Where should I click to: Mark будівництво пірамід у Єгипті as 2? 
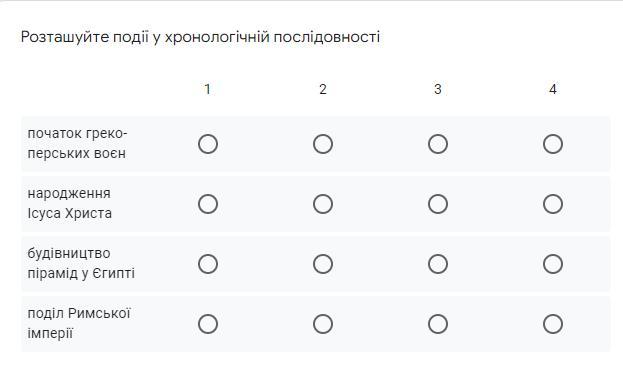323,264
